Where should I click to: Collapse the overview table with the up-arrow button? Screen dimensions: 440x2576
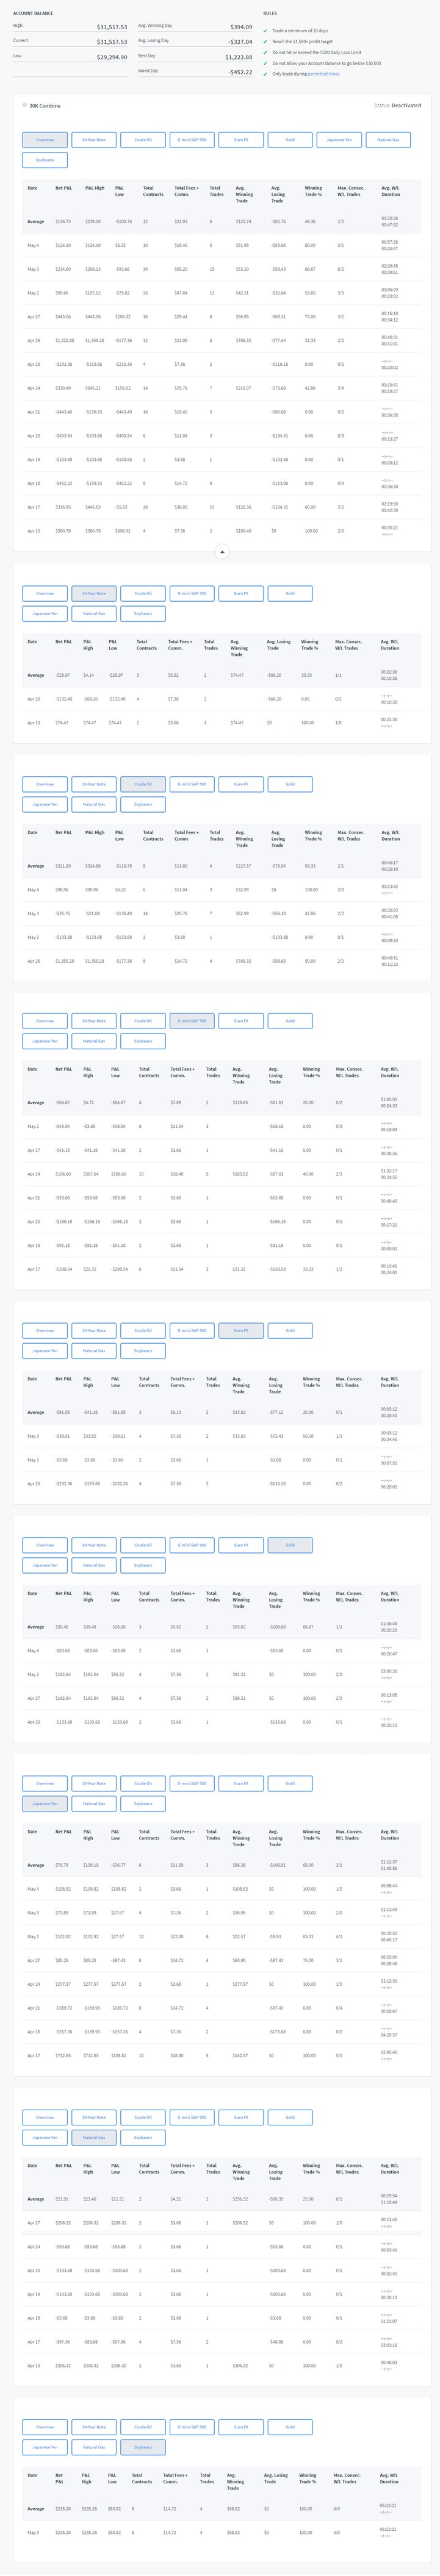[x=222, y=551]
